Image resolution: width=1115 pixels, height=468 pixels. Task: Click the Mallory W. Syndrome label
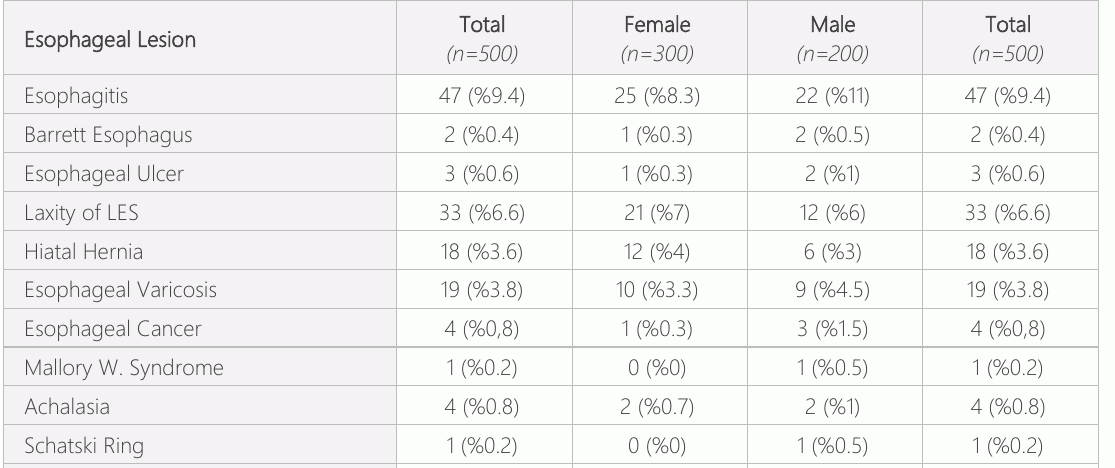(124, 368)
